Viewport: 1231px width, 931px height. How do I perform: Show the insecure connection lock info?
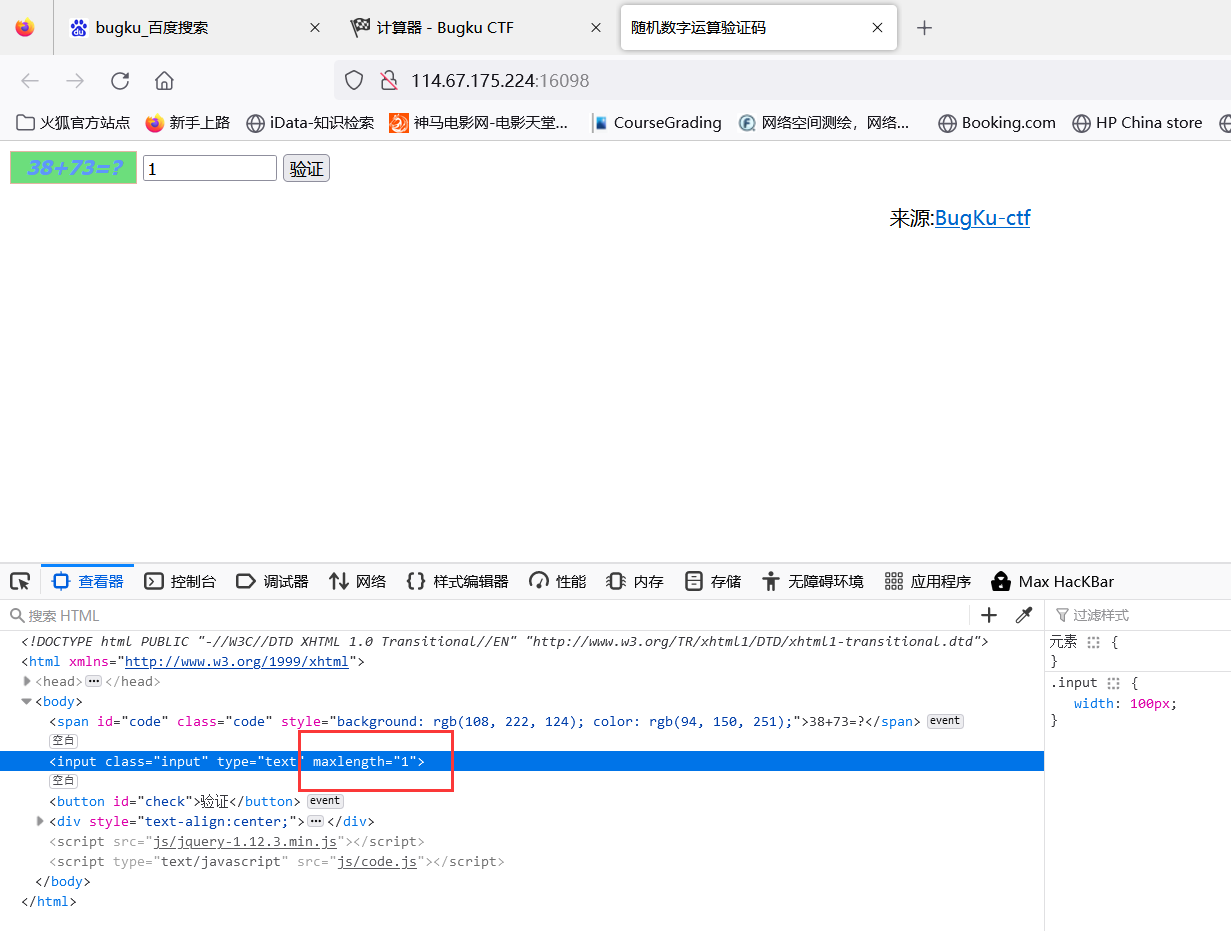pos(389,81)
